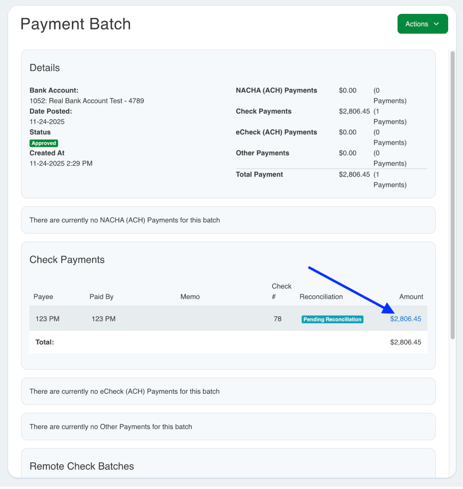Viewport: 463px width, 489px height.
Task: Open the $2,806.45 check amount link
Action: point(405,319)
